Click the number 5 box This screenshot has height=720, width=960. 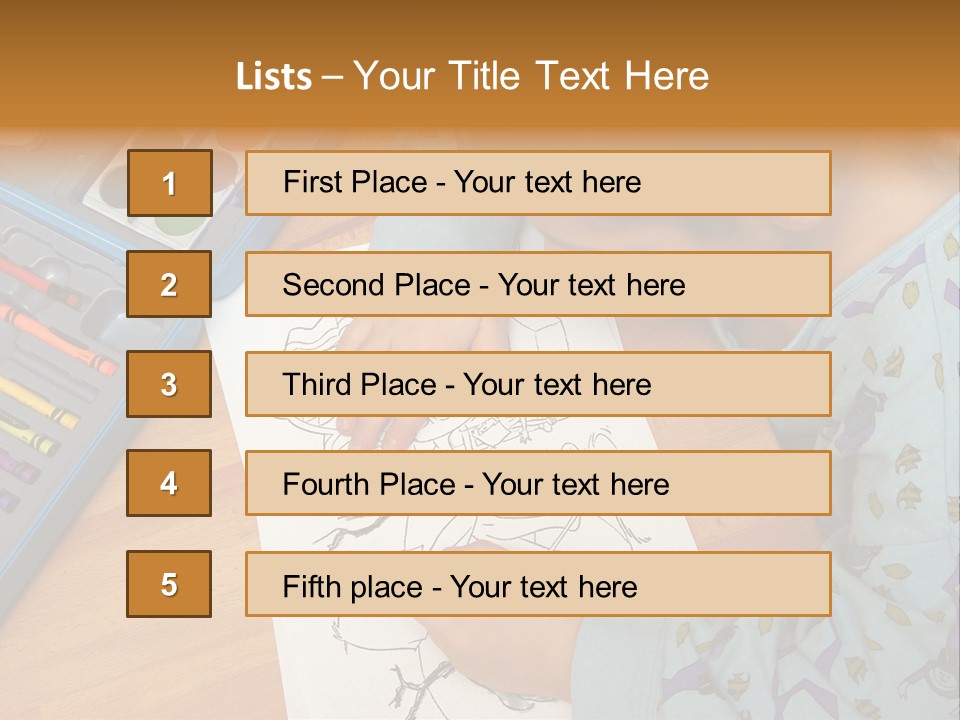tap(169, 584)
